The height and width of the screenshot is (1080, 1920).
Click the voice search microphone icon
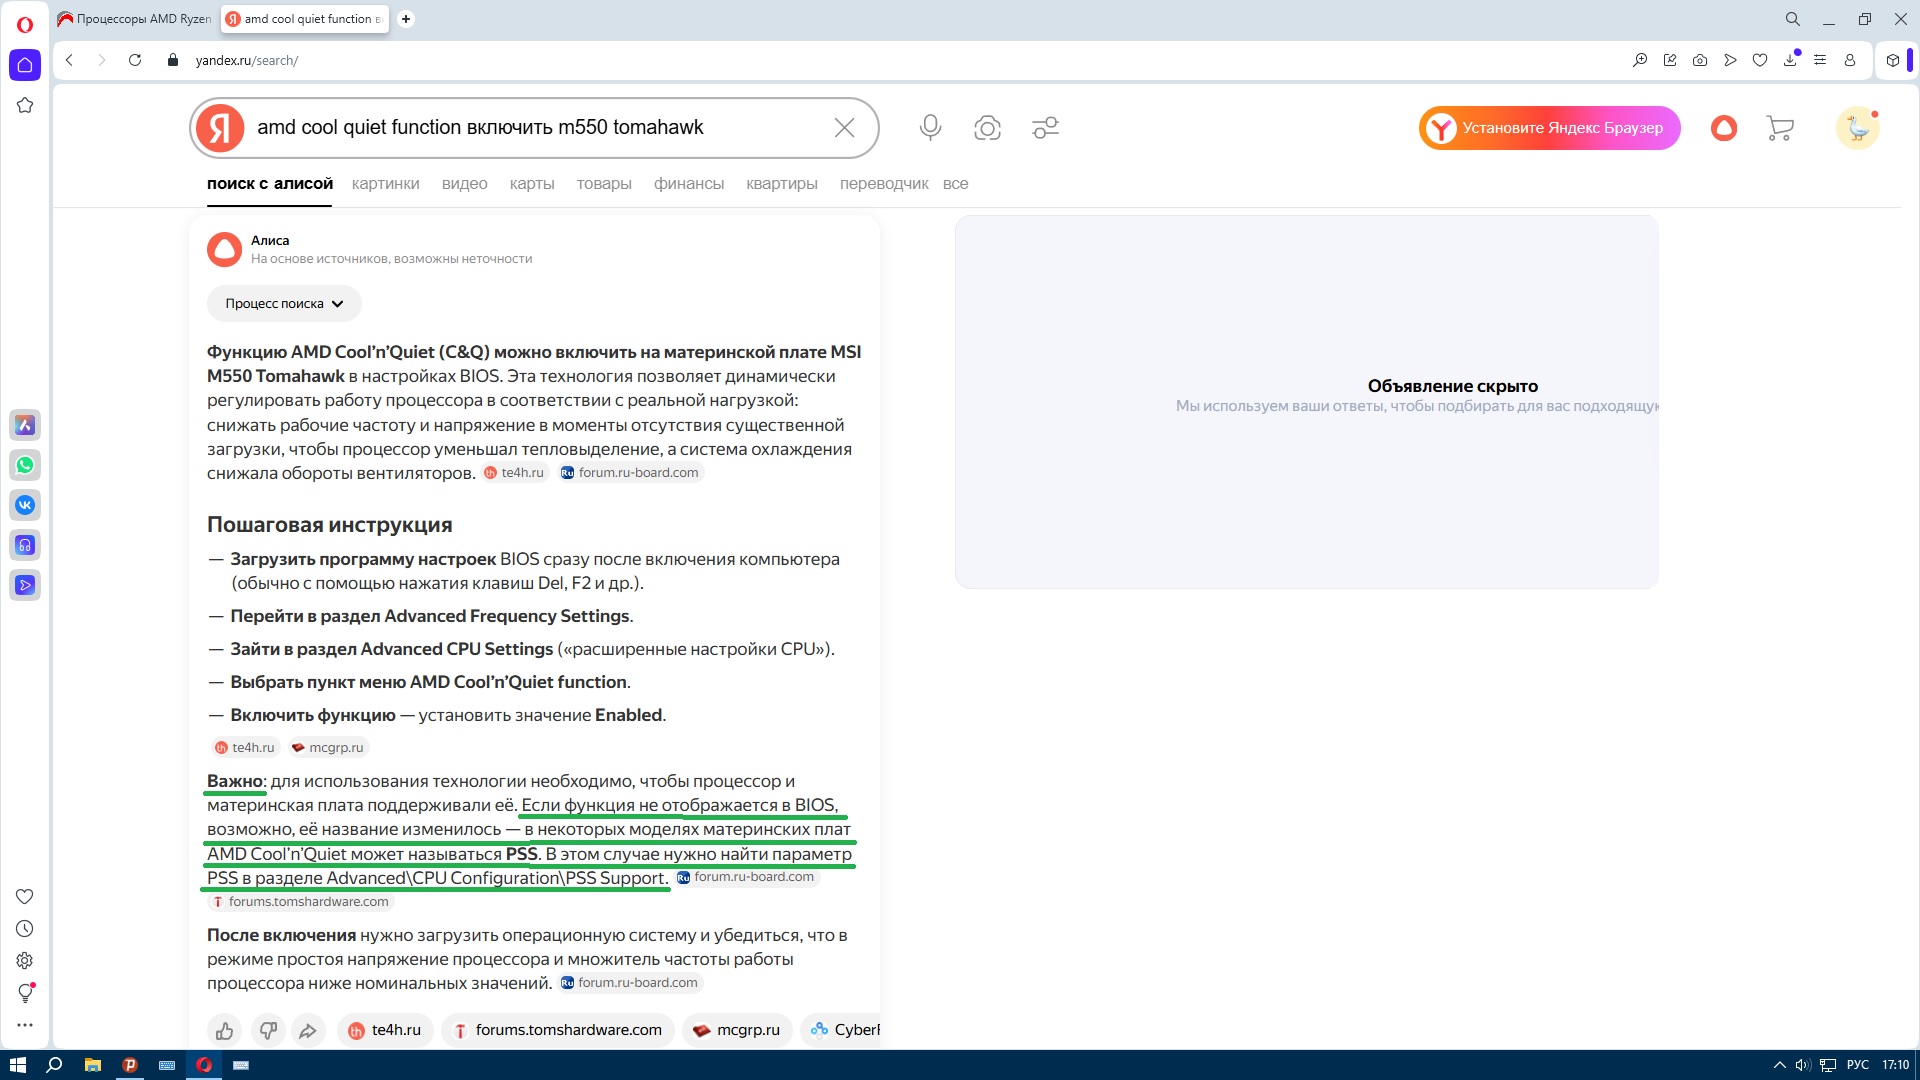930,127
